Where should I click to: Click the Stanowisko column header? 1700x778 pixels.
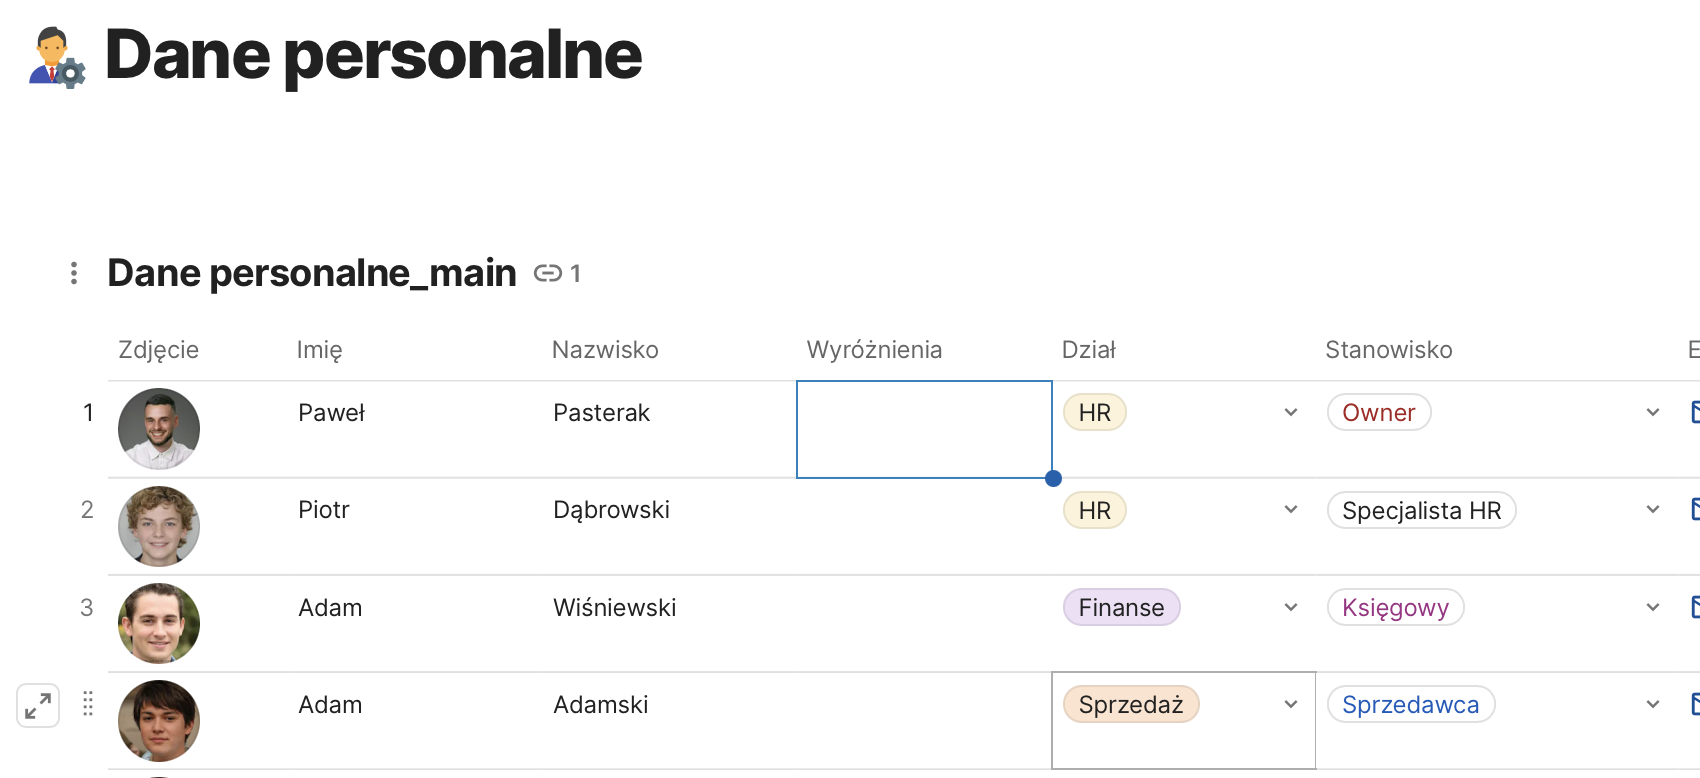1388,350
